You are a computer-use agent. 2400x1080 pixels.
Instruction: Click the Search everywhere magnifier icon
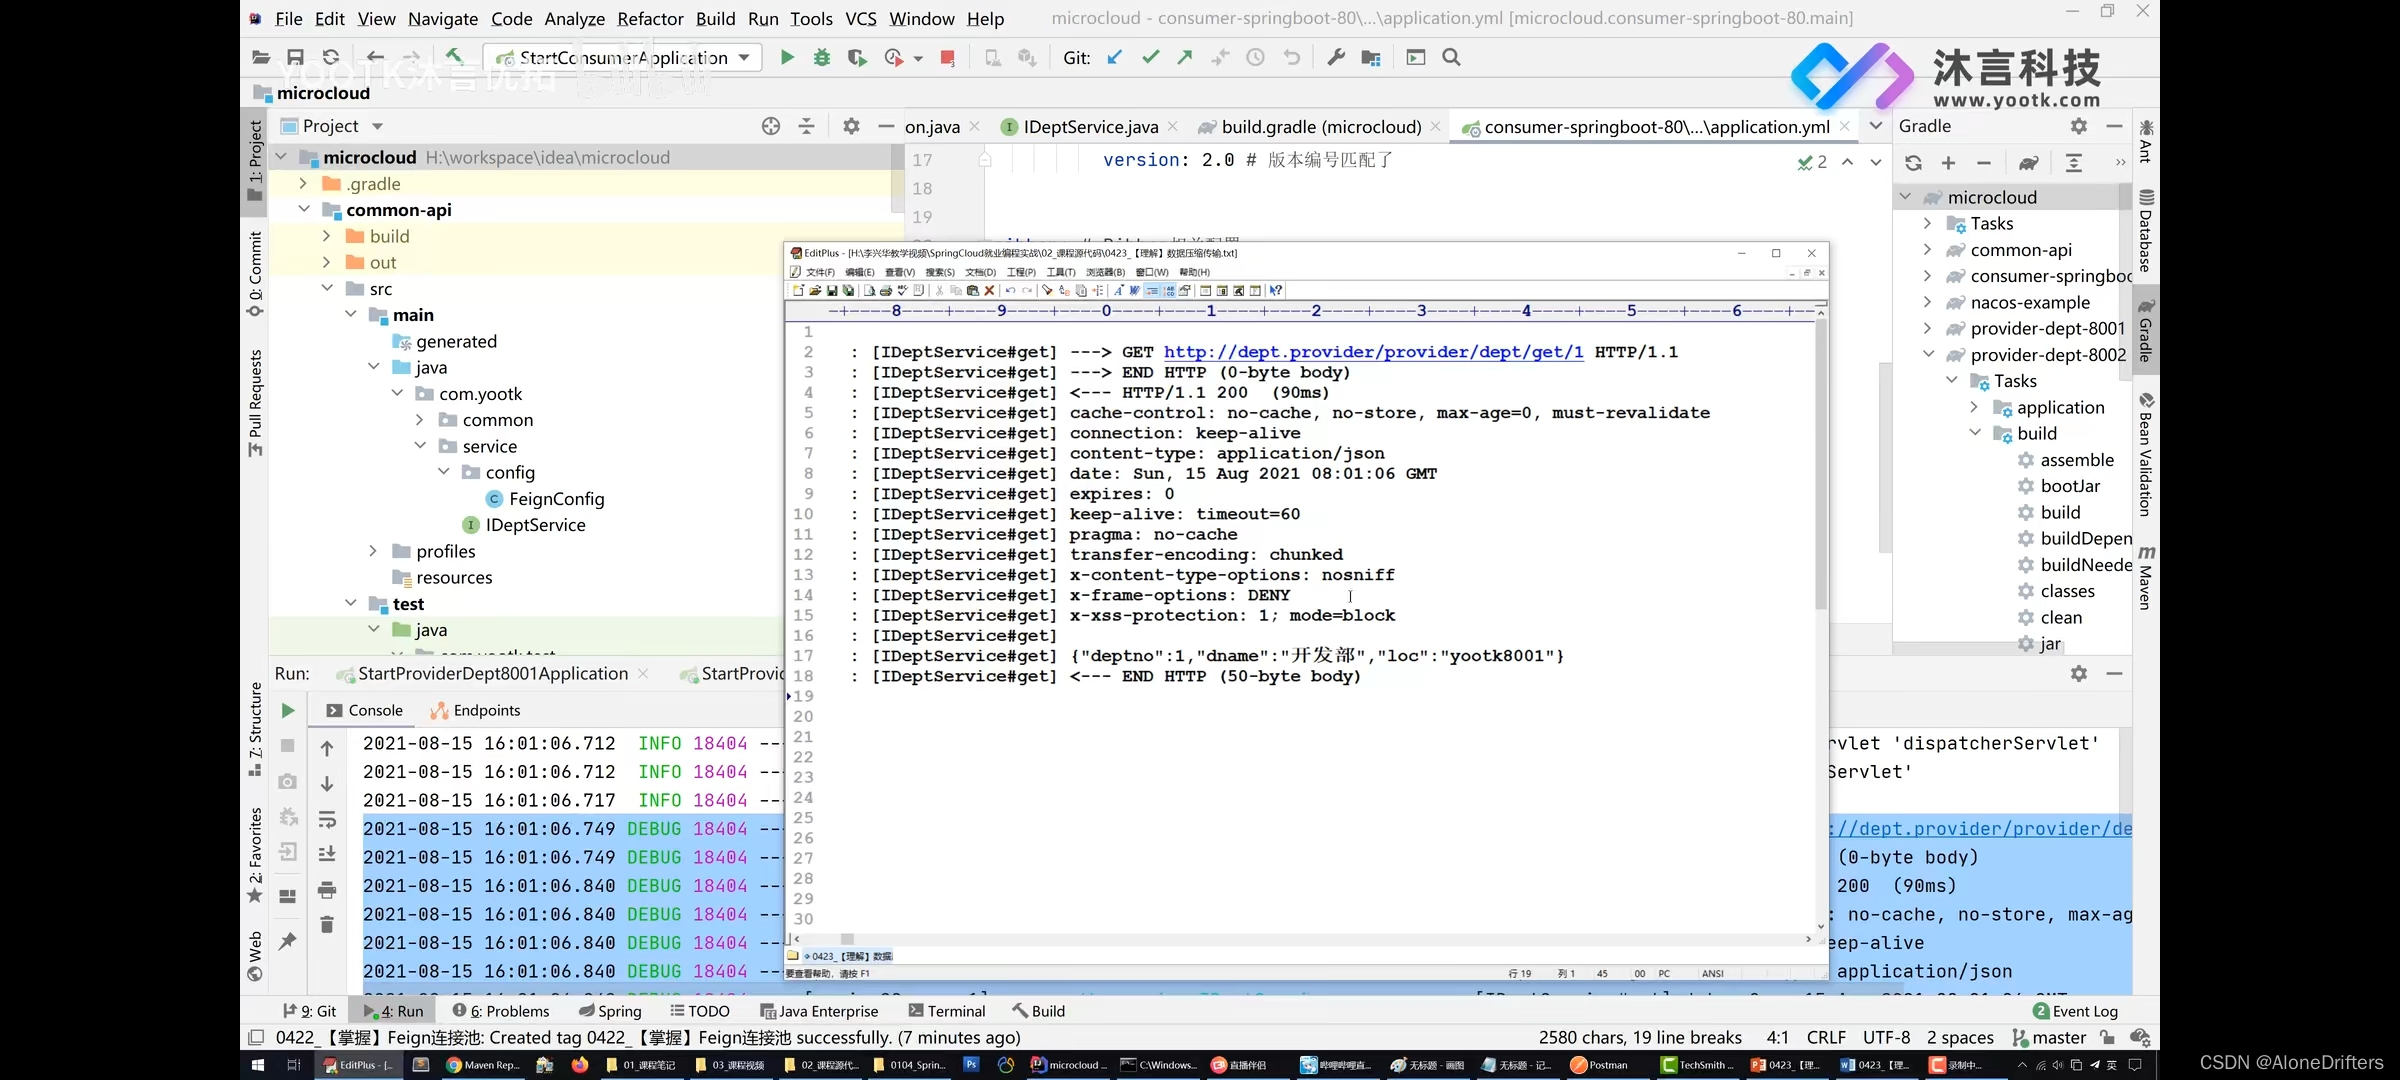1453,57
